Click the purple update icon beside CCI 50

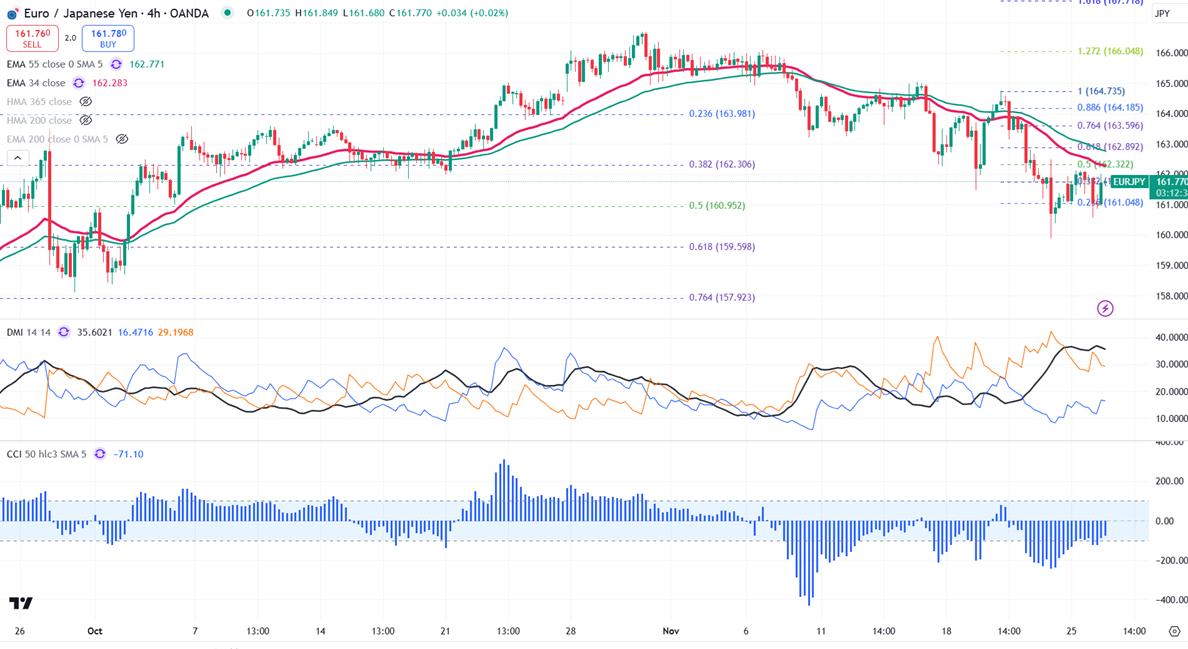click(x=100, y=454)
